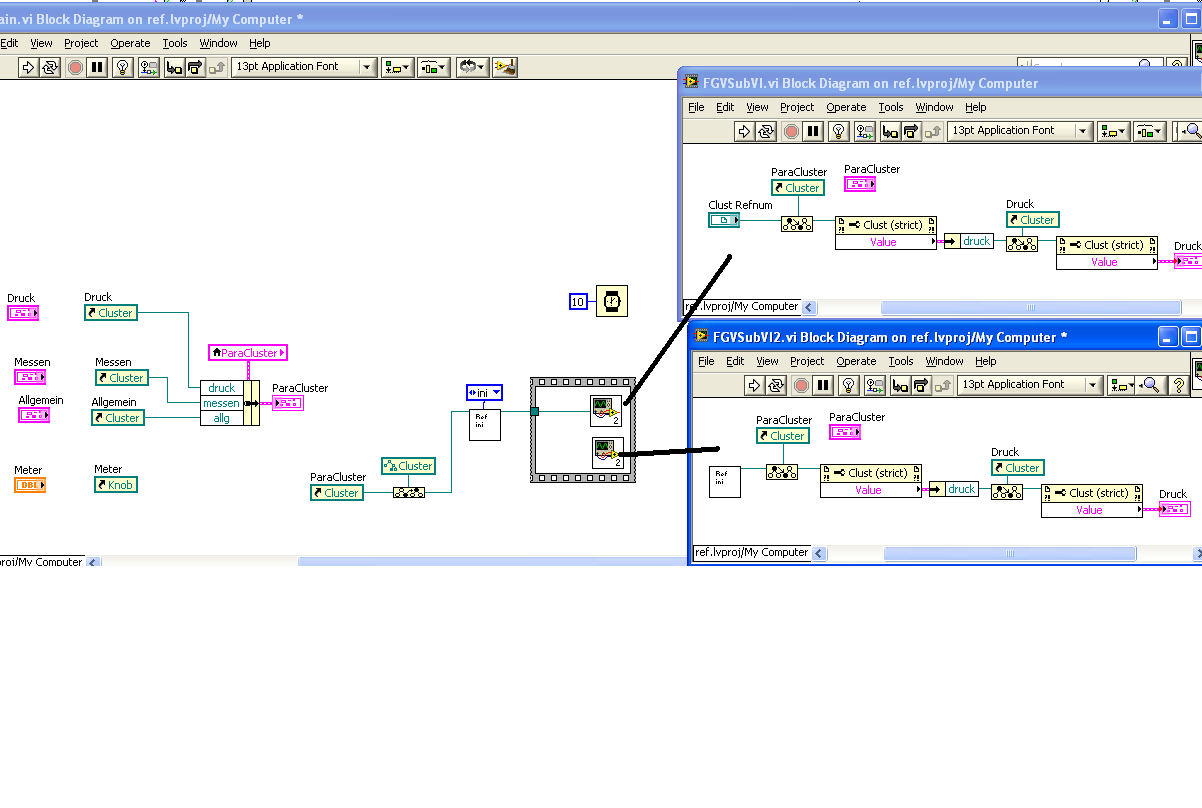Open the Tools menu in main window
1202x808 pixels.
point(175,43)
